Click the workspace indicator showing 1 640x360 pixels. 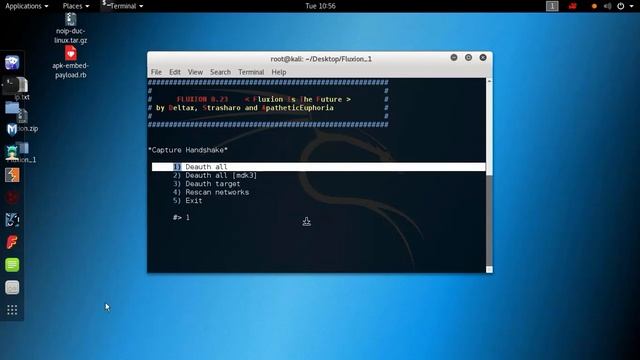click(x=552, y=6)
